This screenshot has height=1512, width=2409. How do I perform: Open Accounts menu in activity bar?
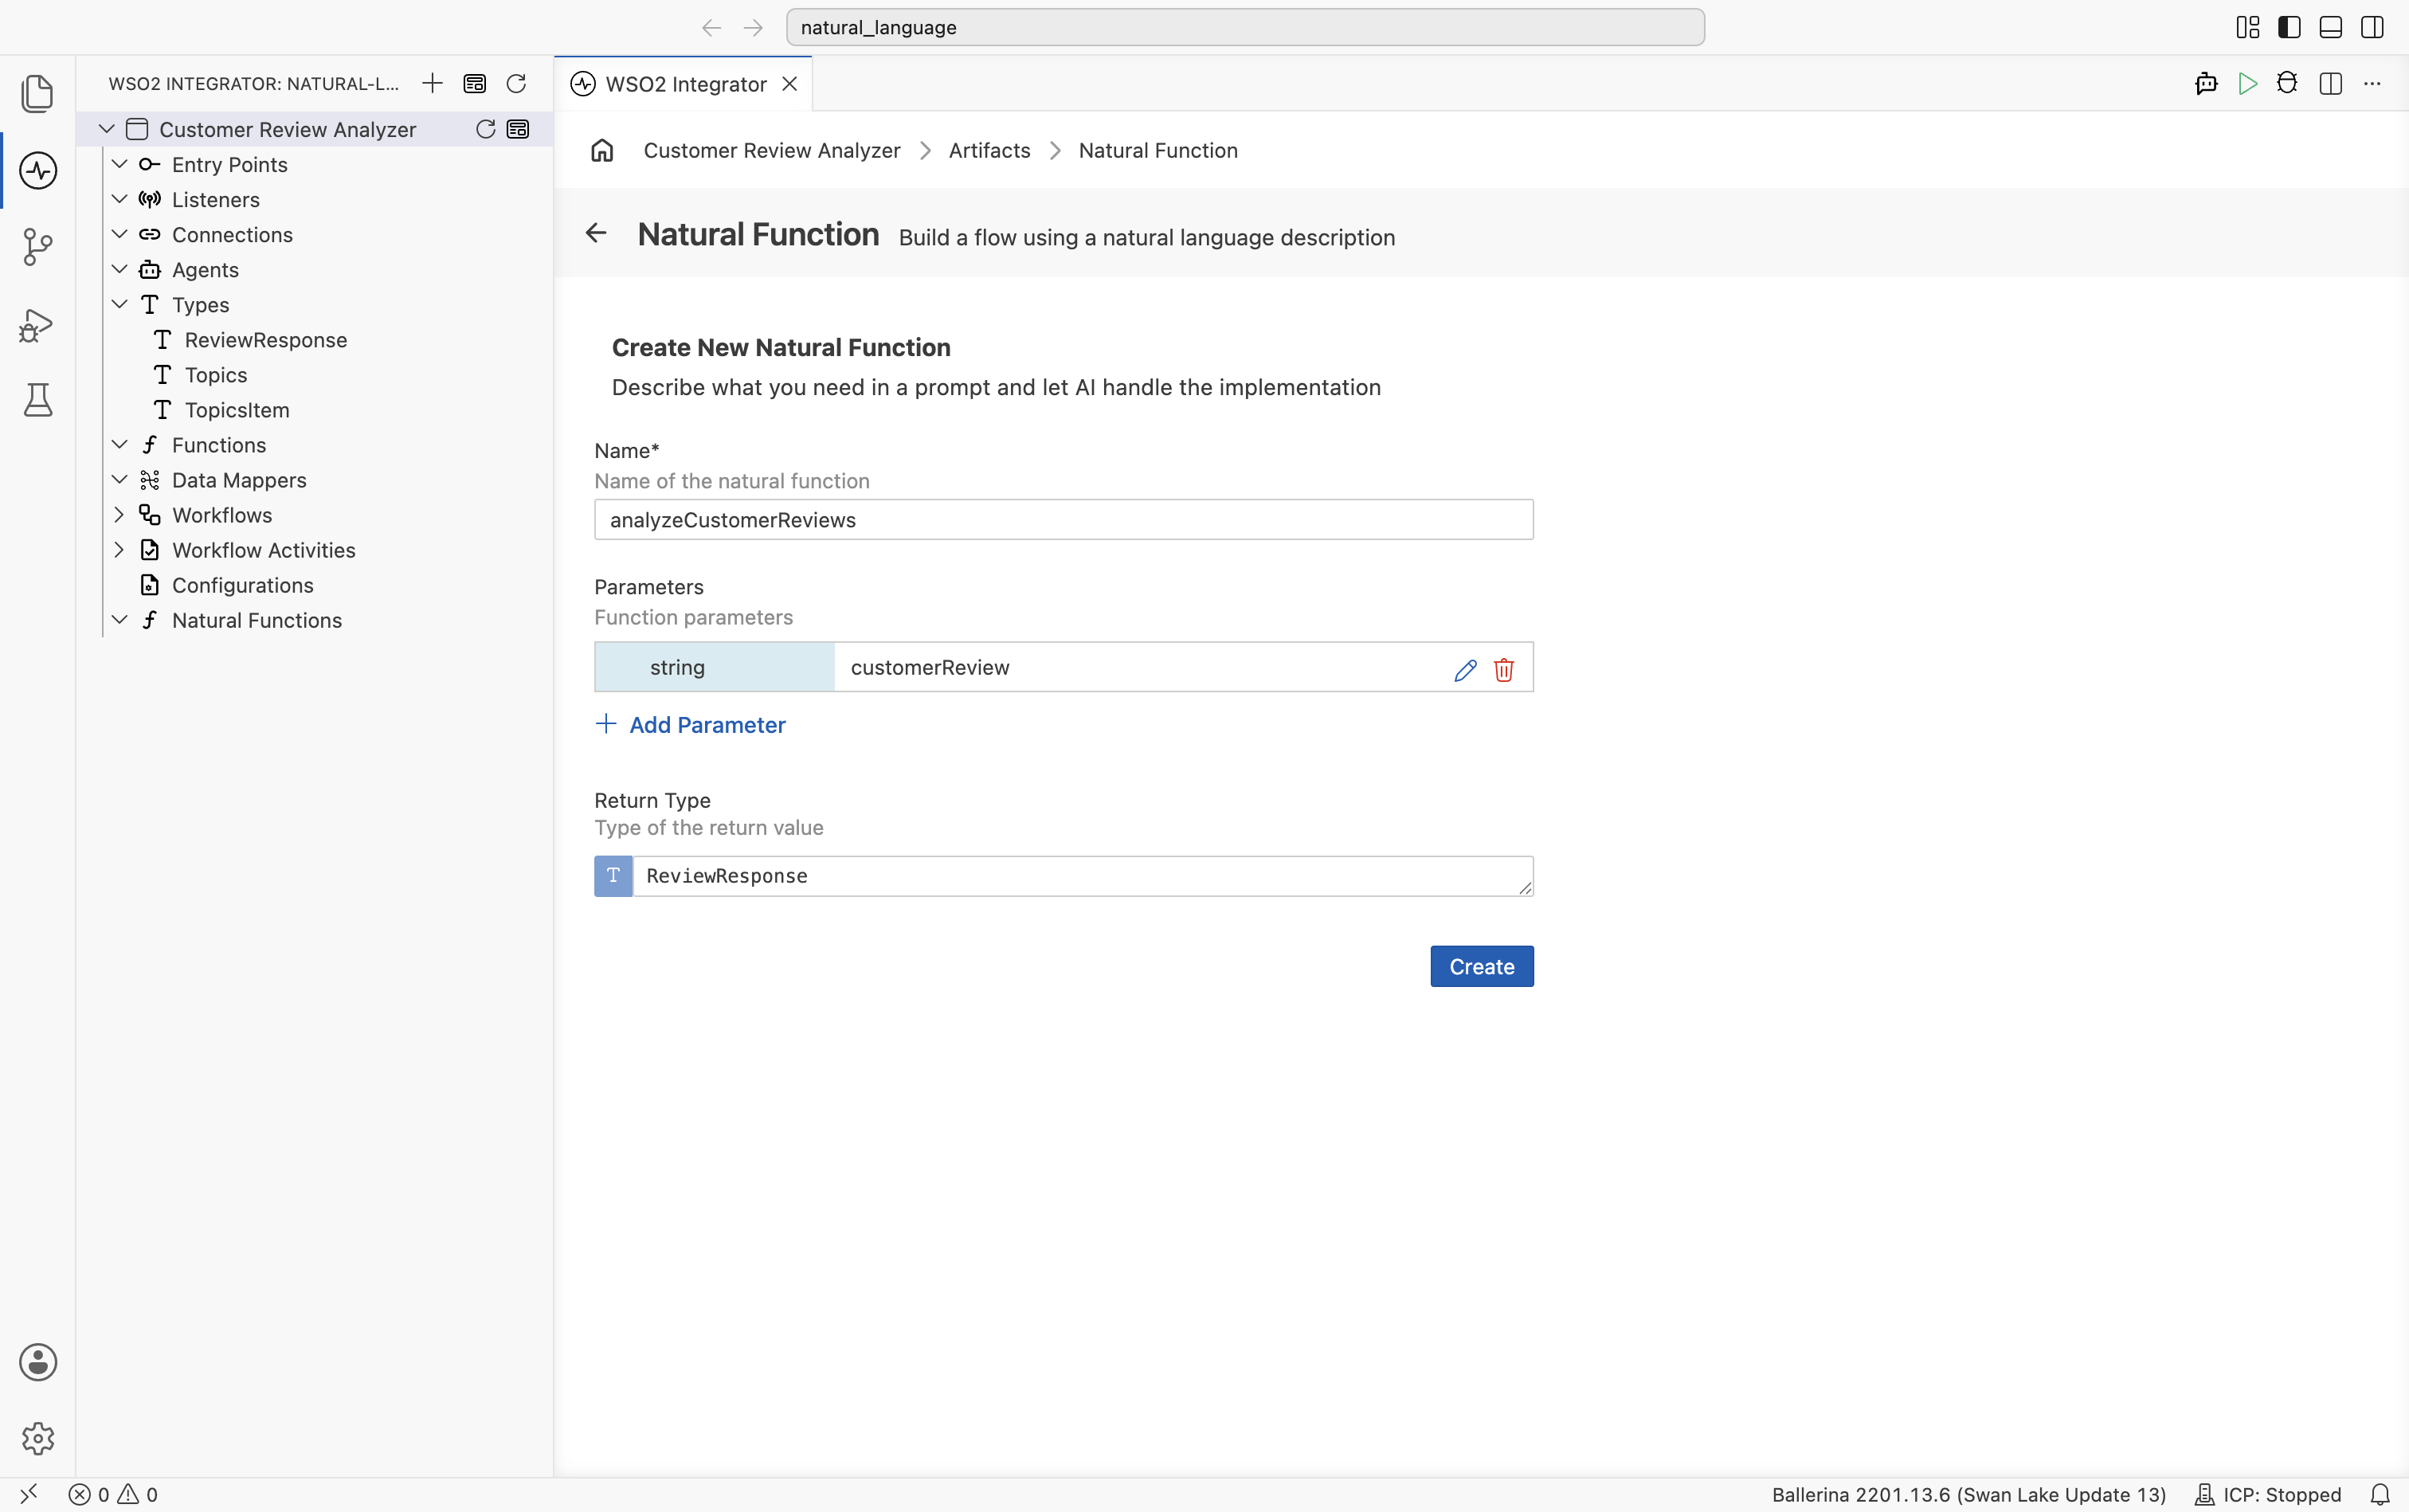pos(38,1362)
